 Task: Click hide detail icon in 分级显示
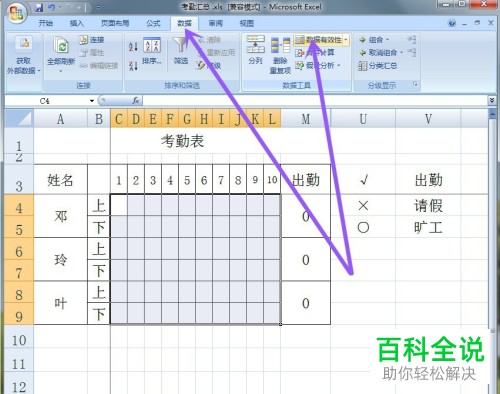(x=412, y=53)
